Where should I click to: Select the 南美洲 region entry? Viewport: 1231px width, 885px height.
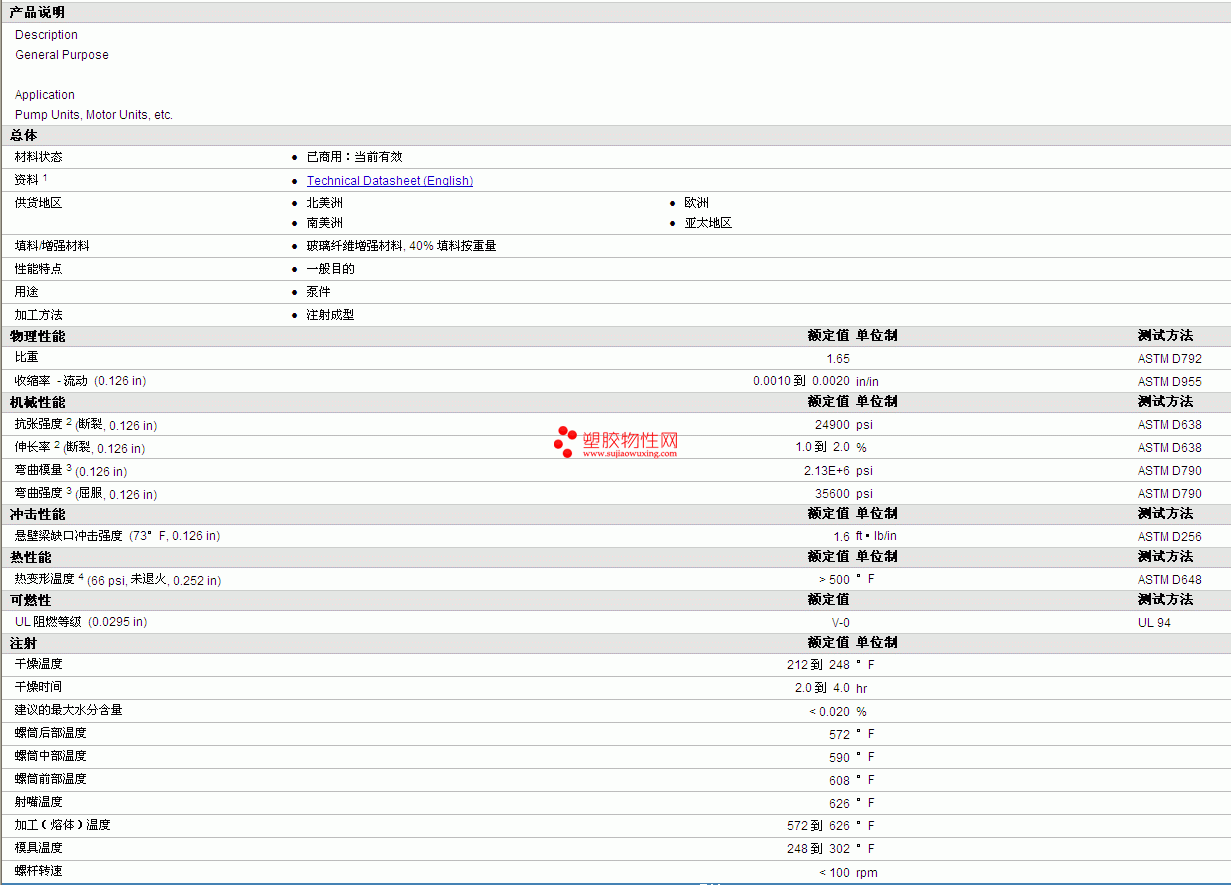click(325, 223)
